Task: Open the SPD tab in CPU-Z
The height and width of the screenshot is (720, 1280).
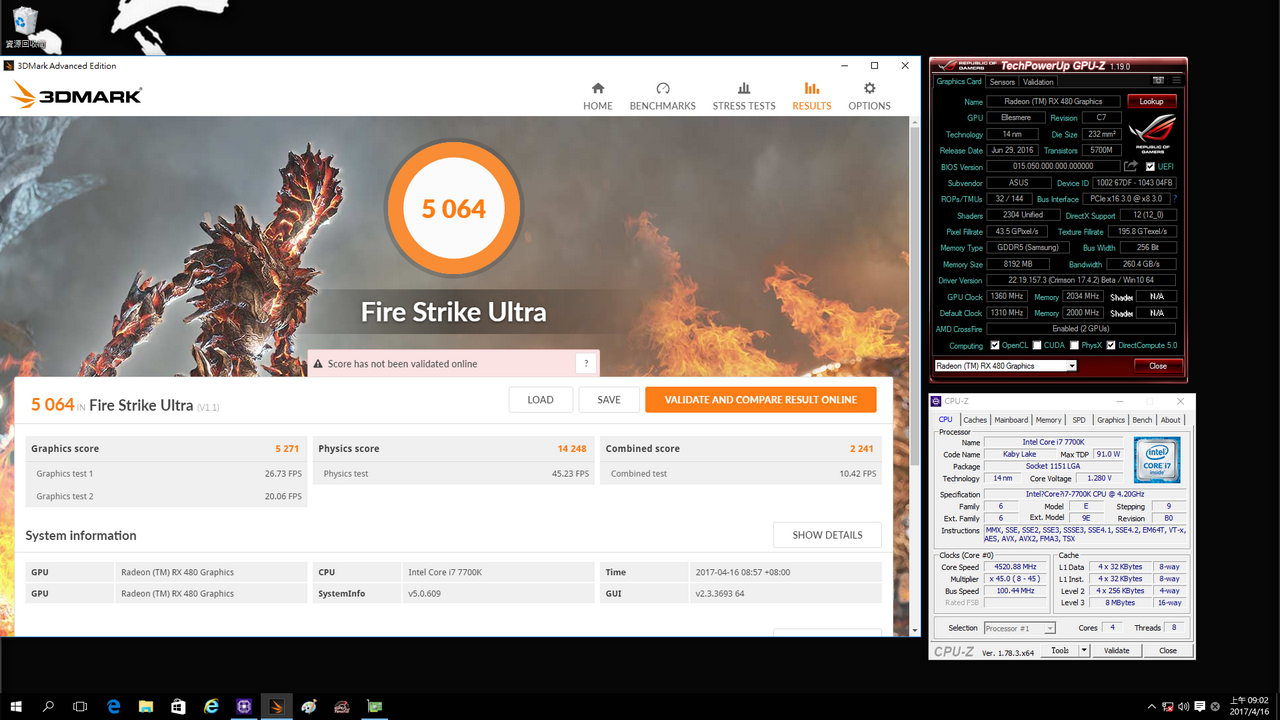Action: [1079, 420]
